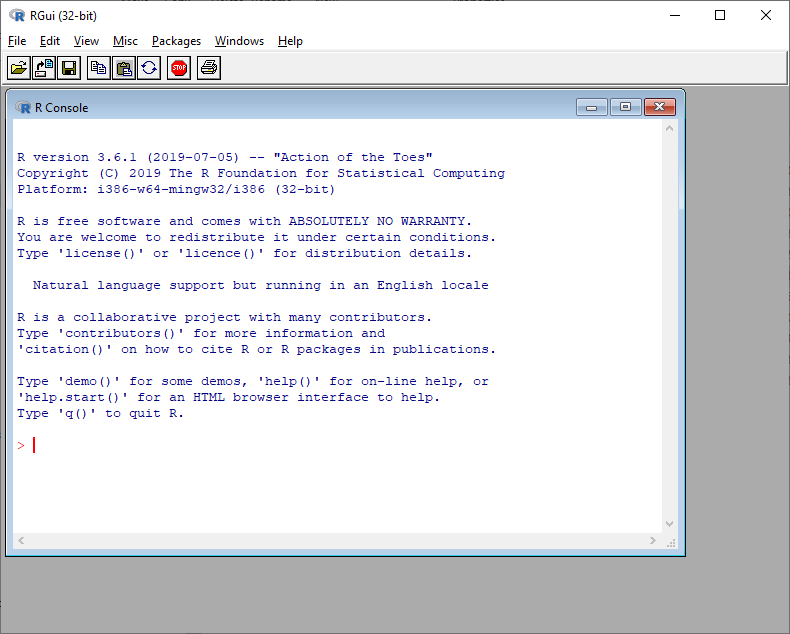Open the Misc menu
This screenshot has height=634, width=790.
(125, 41)
